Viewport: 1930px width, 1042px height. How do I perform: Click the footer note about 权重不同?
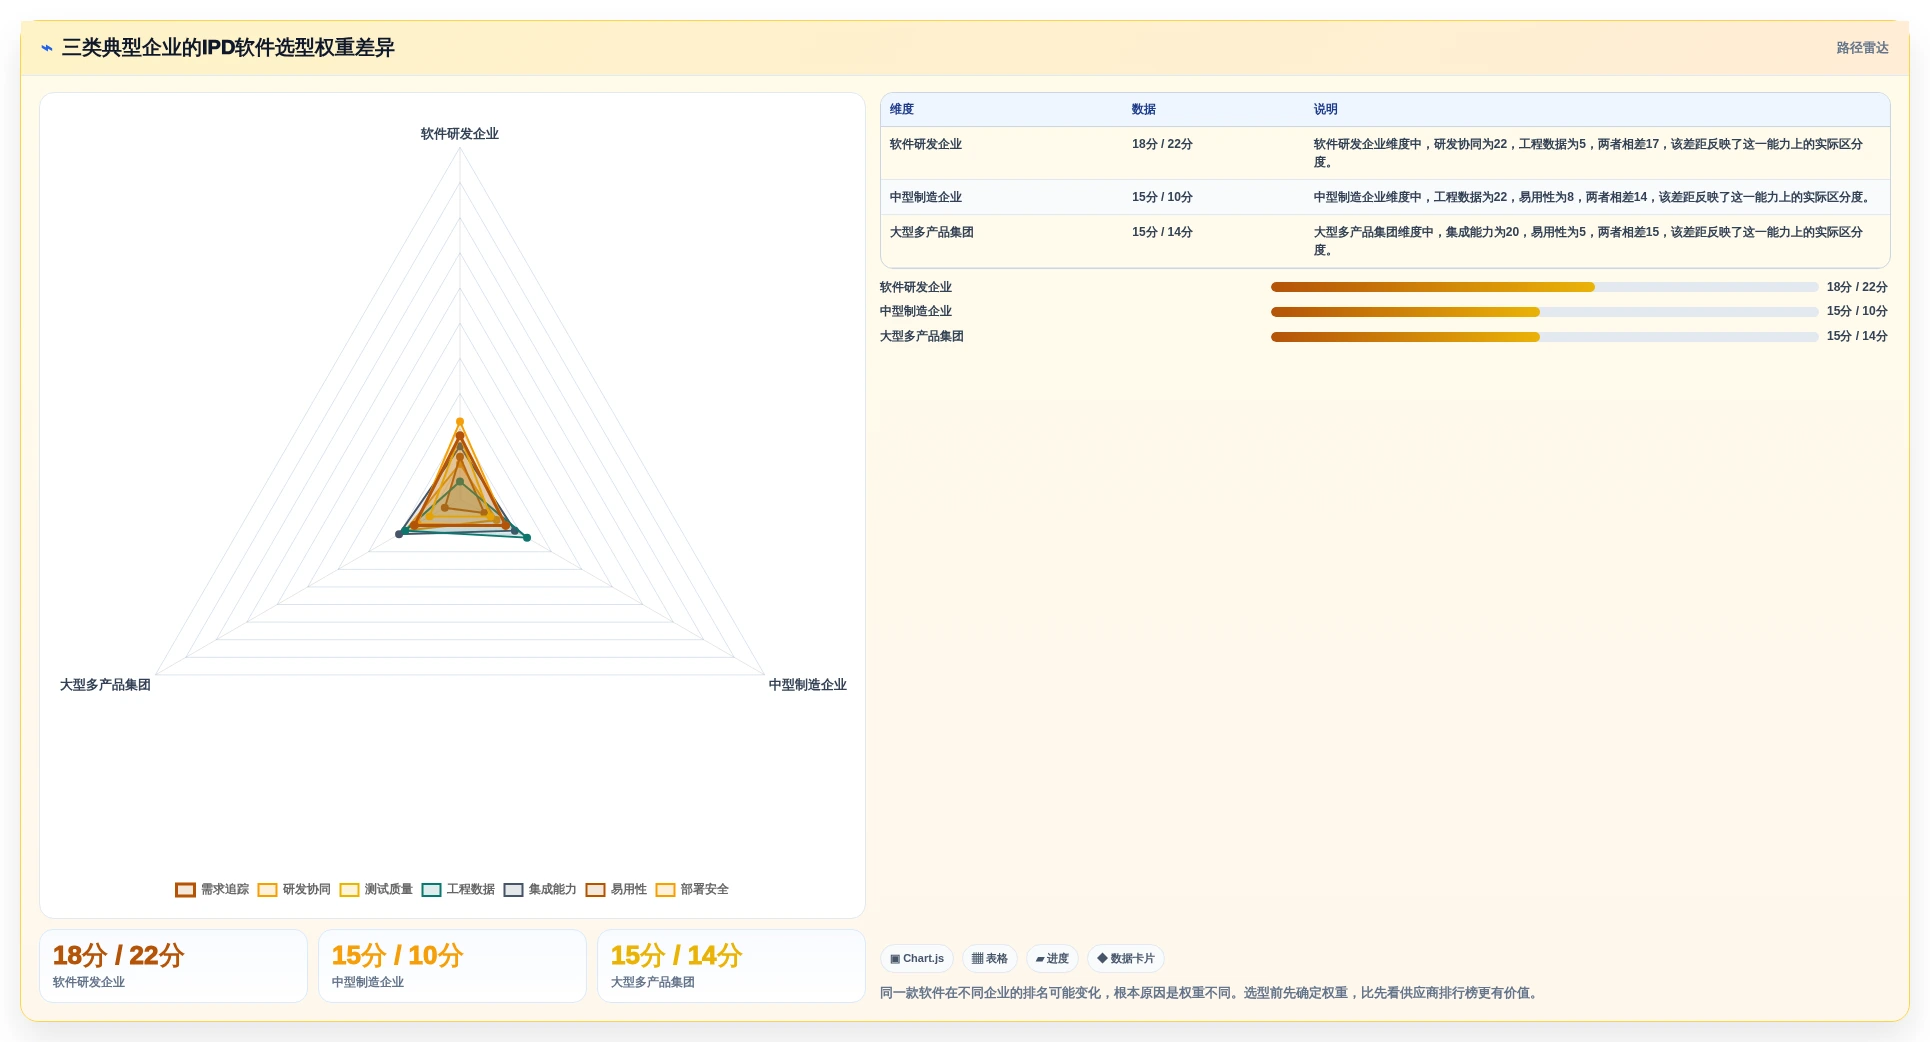1210,993
